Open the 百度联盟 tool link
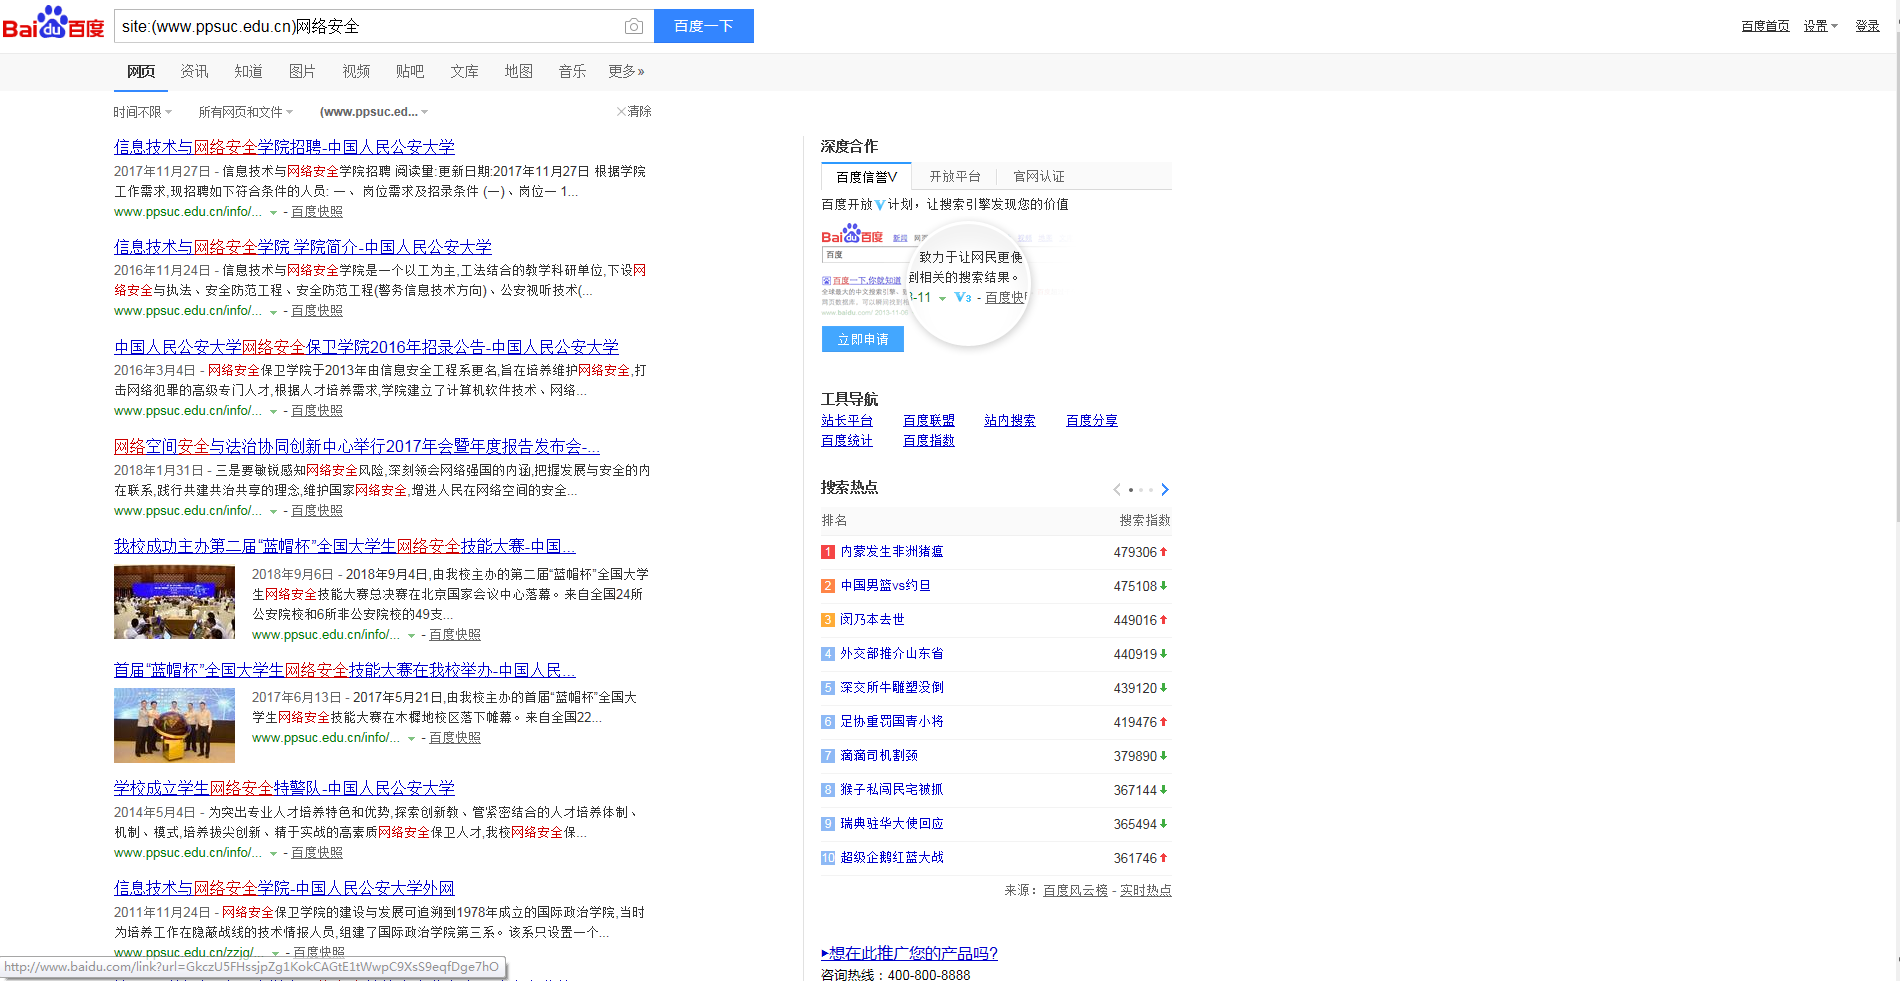Image resolution: width=1900 pixels, height=981 pixels. point(929,421)
